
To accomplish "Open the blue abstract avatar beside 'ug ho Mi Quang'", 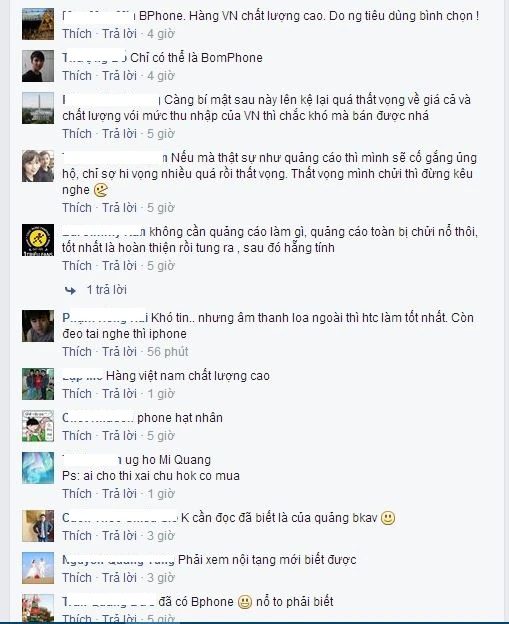I will 38,468.
